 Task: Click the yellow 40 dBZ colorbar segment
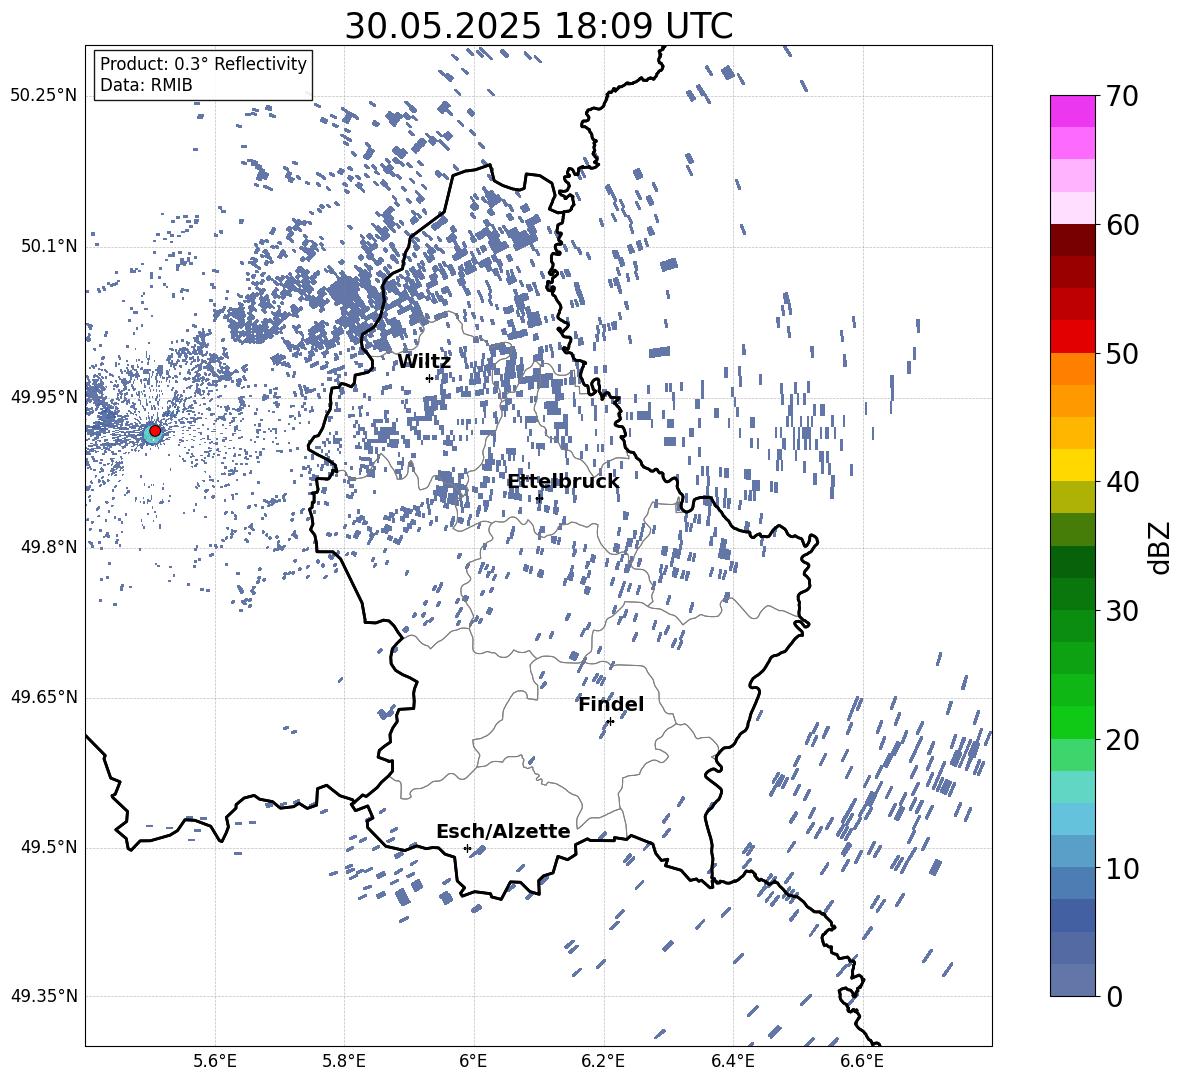(x=1072, y=465)
